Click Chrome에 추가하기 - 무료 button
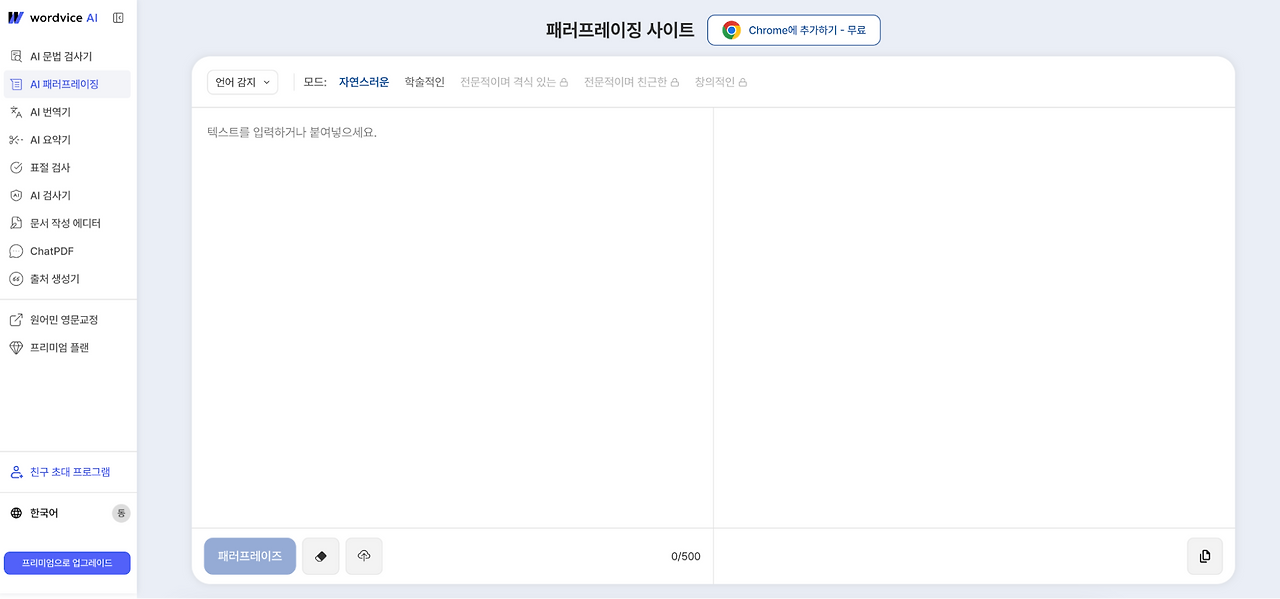This screenshot has width=1280, height=599. coord(794,30)
